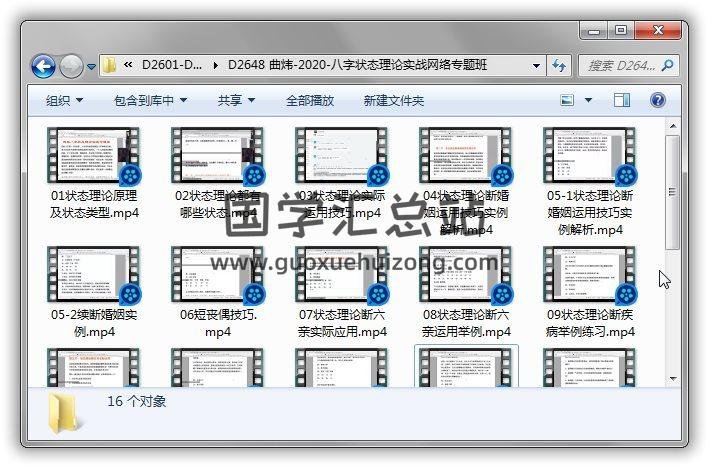Minimize the Explorer window
The width and height of the screenshot is (709, 468).
[x=593, y=31]
